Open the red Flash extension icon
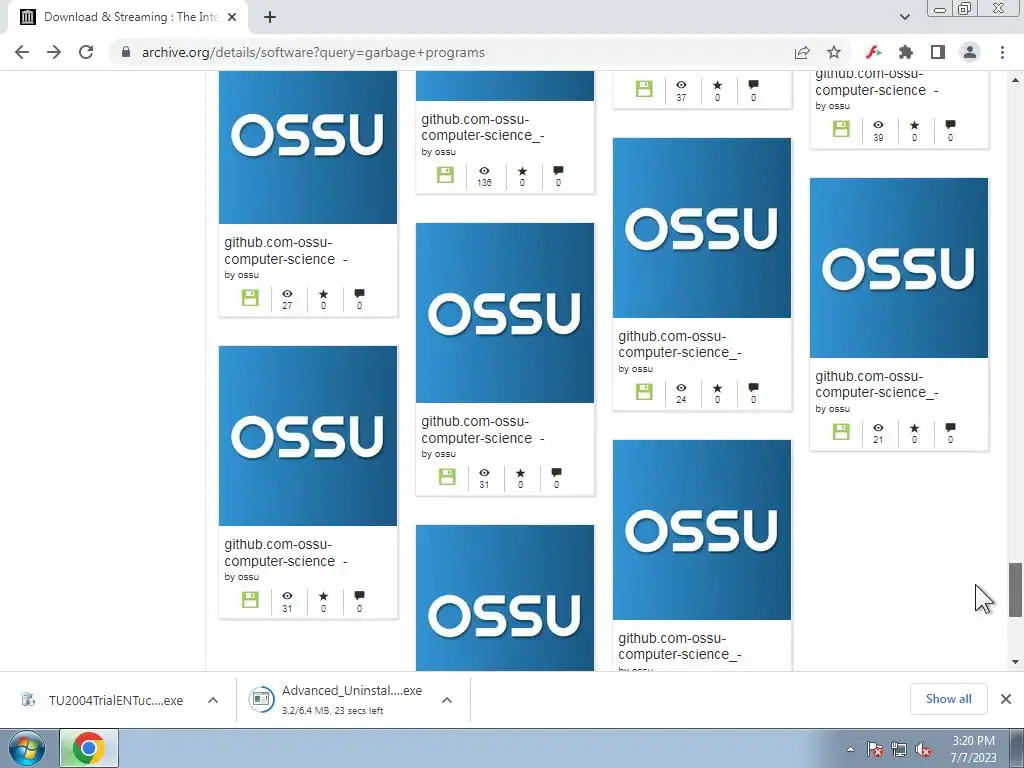1024x768 pixels. pos(873,52)
